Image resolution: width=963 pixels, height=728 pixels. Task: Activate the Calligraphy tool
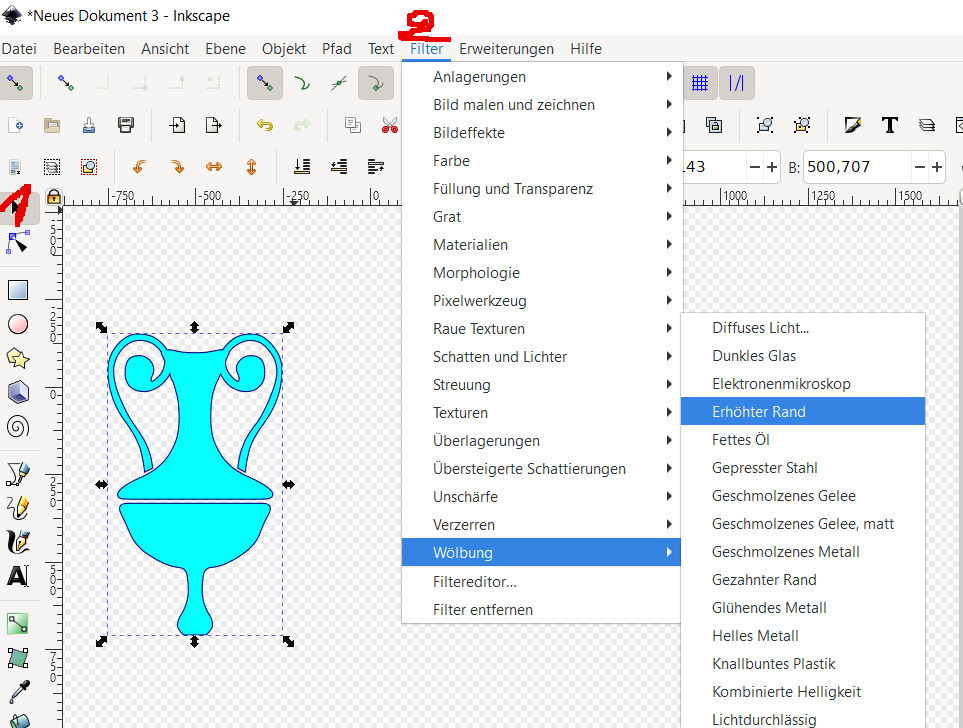click(18, 542)
